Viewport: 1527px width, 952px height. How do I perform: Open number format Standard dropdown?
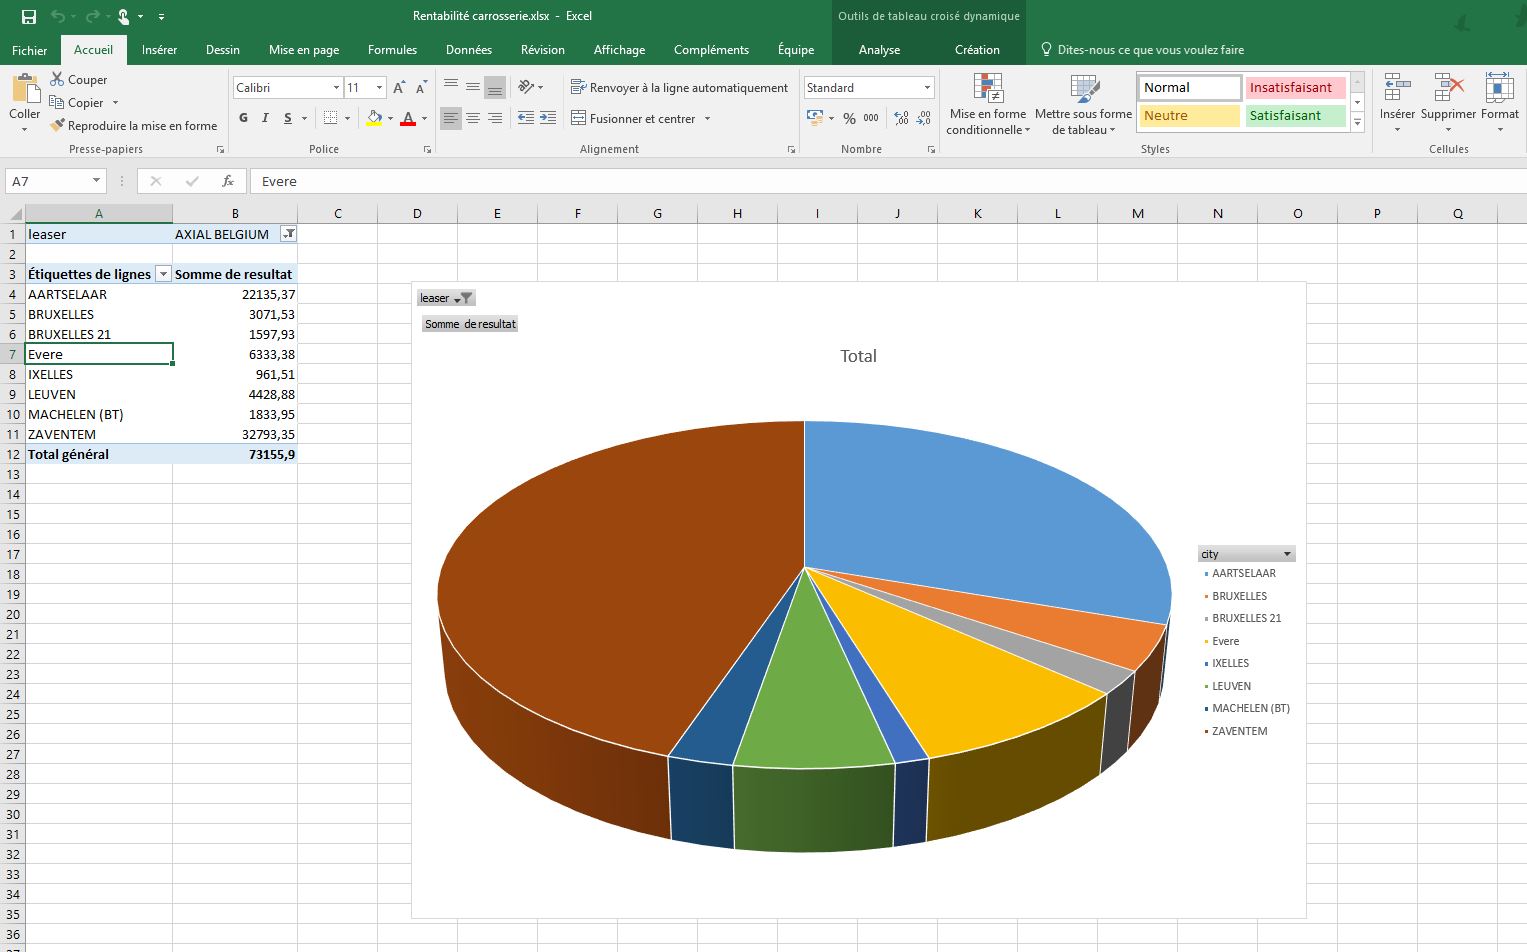pos(927,88)
